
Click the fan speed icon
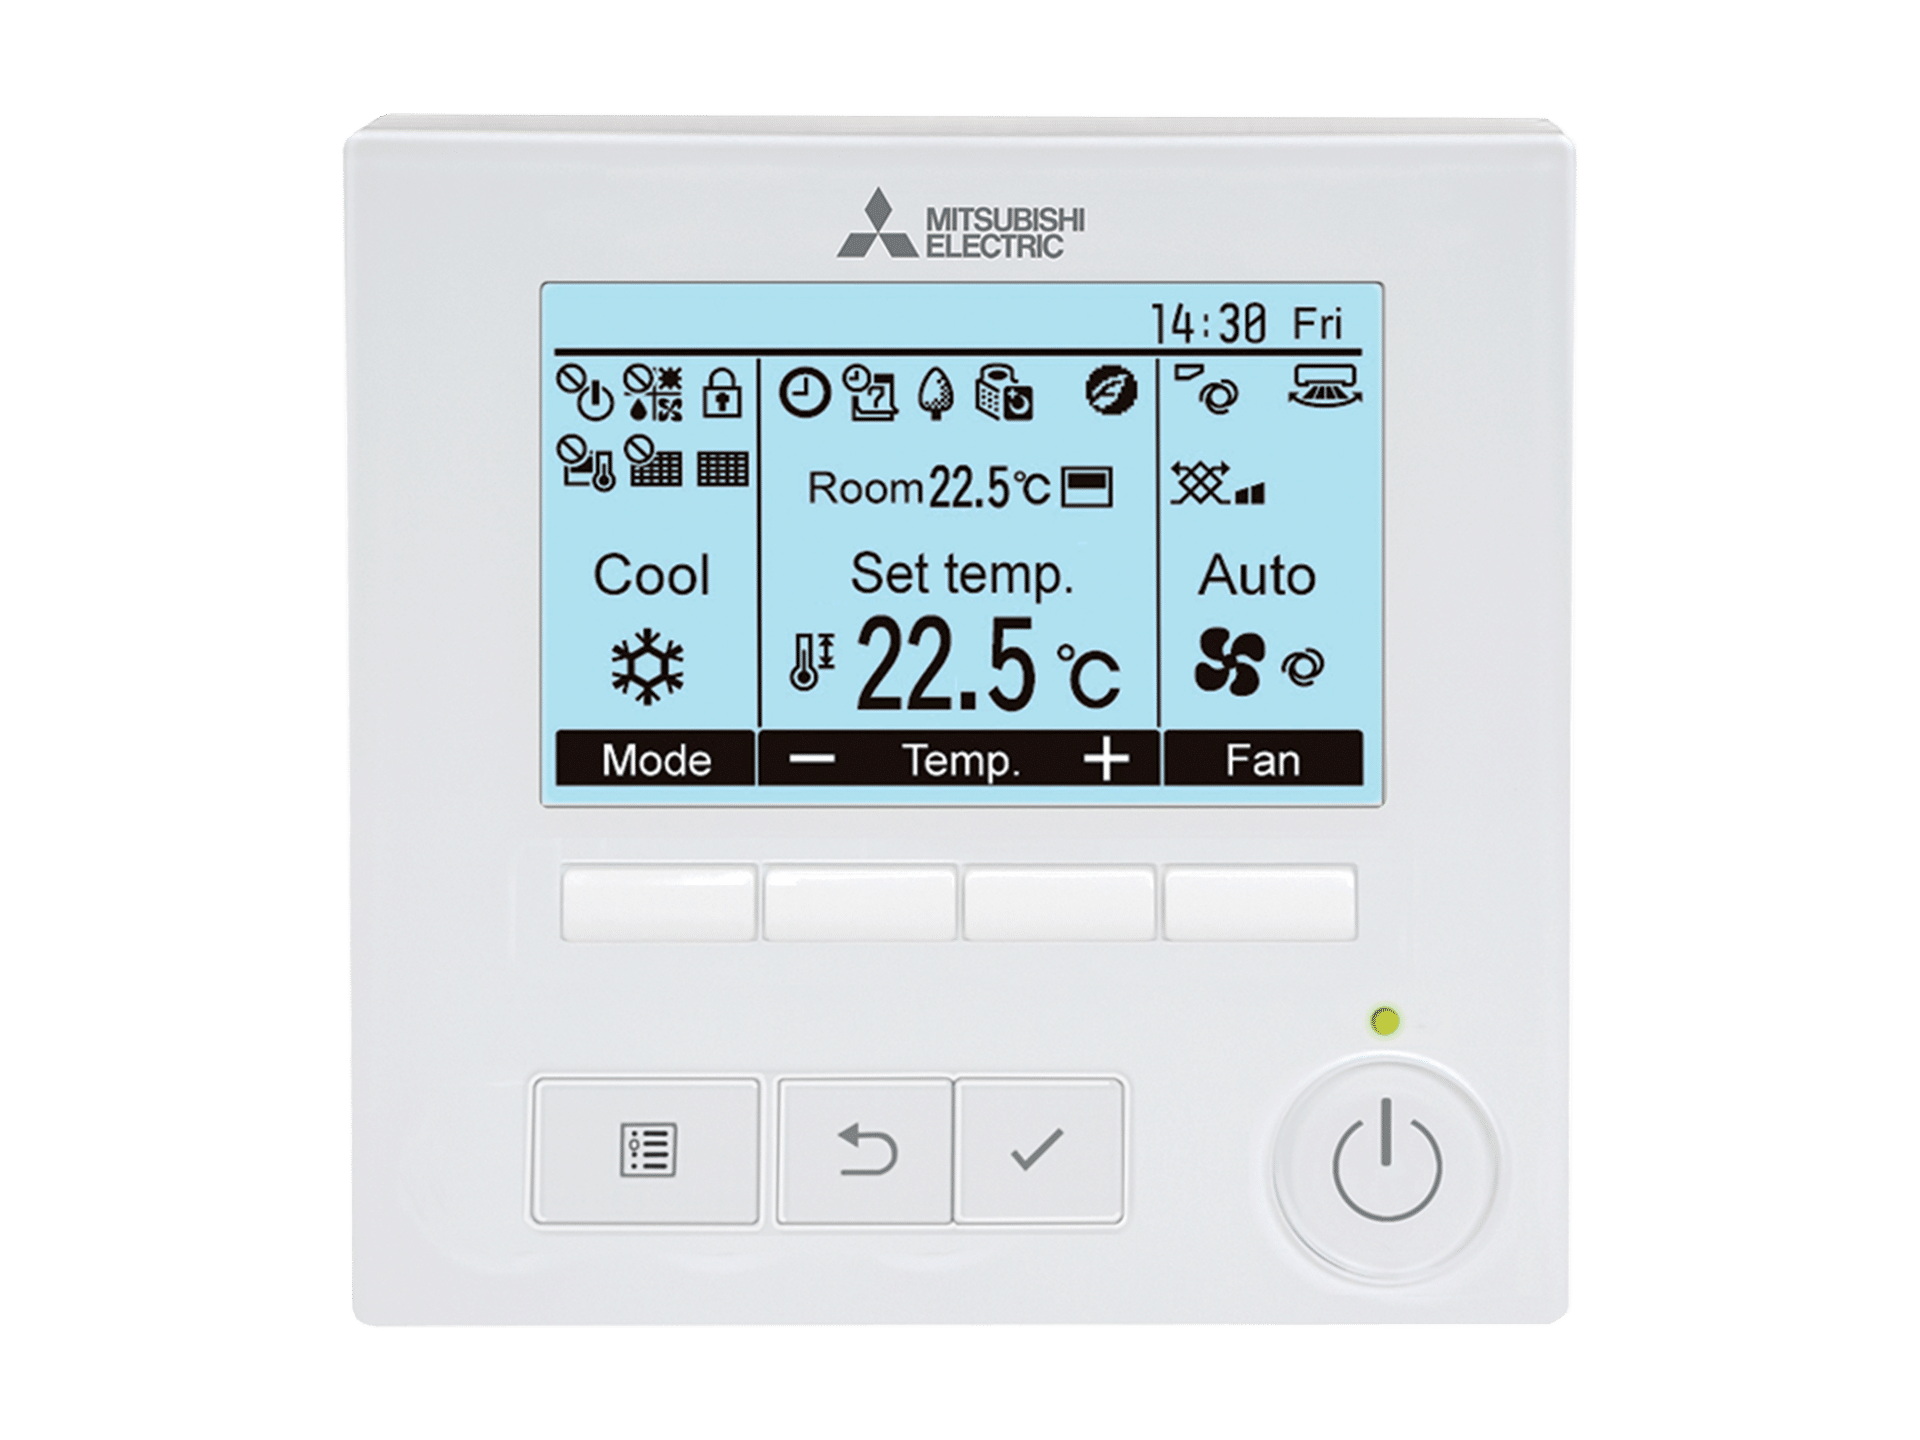pyautogui.click(x=1229, y=662)
